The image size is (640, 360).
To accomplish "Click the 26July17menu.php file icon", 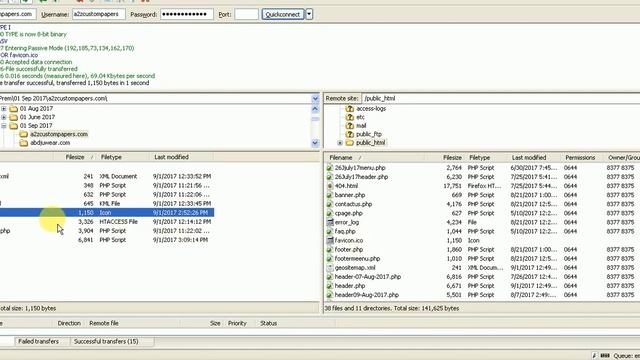I will [330, 168].
